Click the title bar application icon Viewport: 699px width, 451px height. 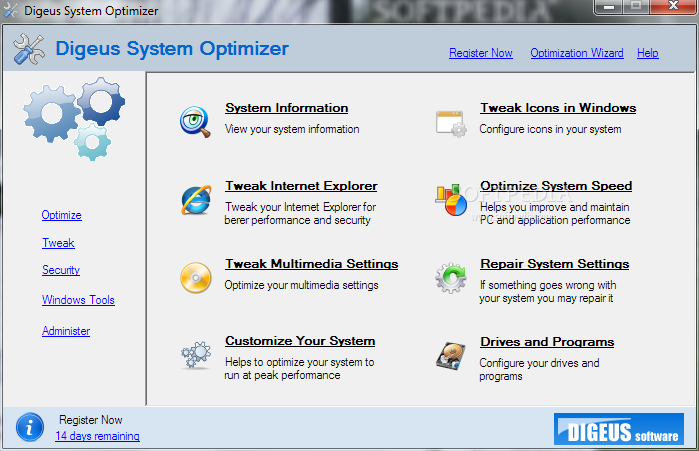coord(11,10)
